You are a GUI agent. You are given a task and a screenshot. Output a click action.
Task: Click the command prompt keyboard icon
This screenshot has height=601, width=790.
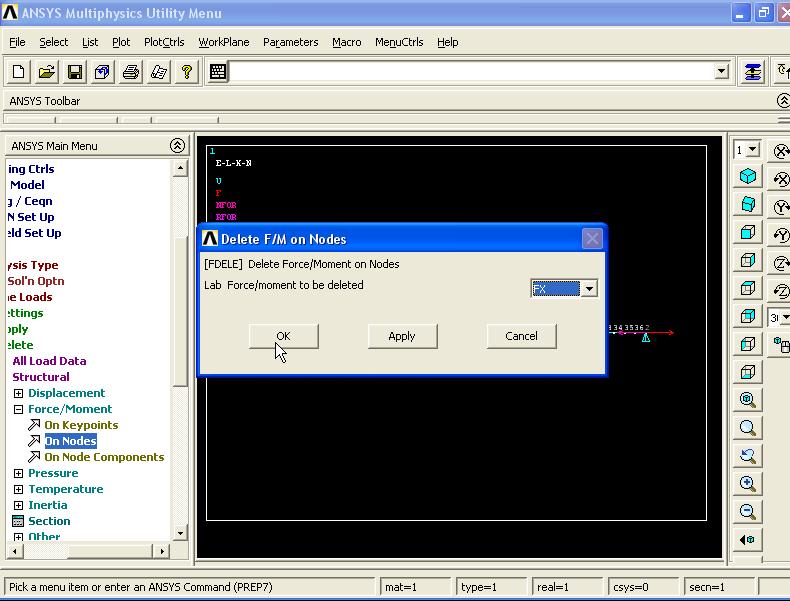click(218, 72)
